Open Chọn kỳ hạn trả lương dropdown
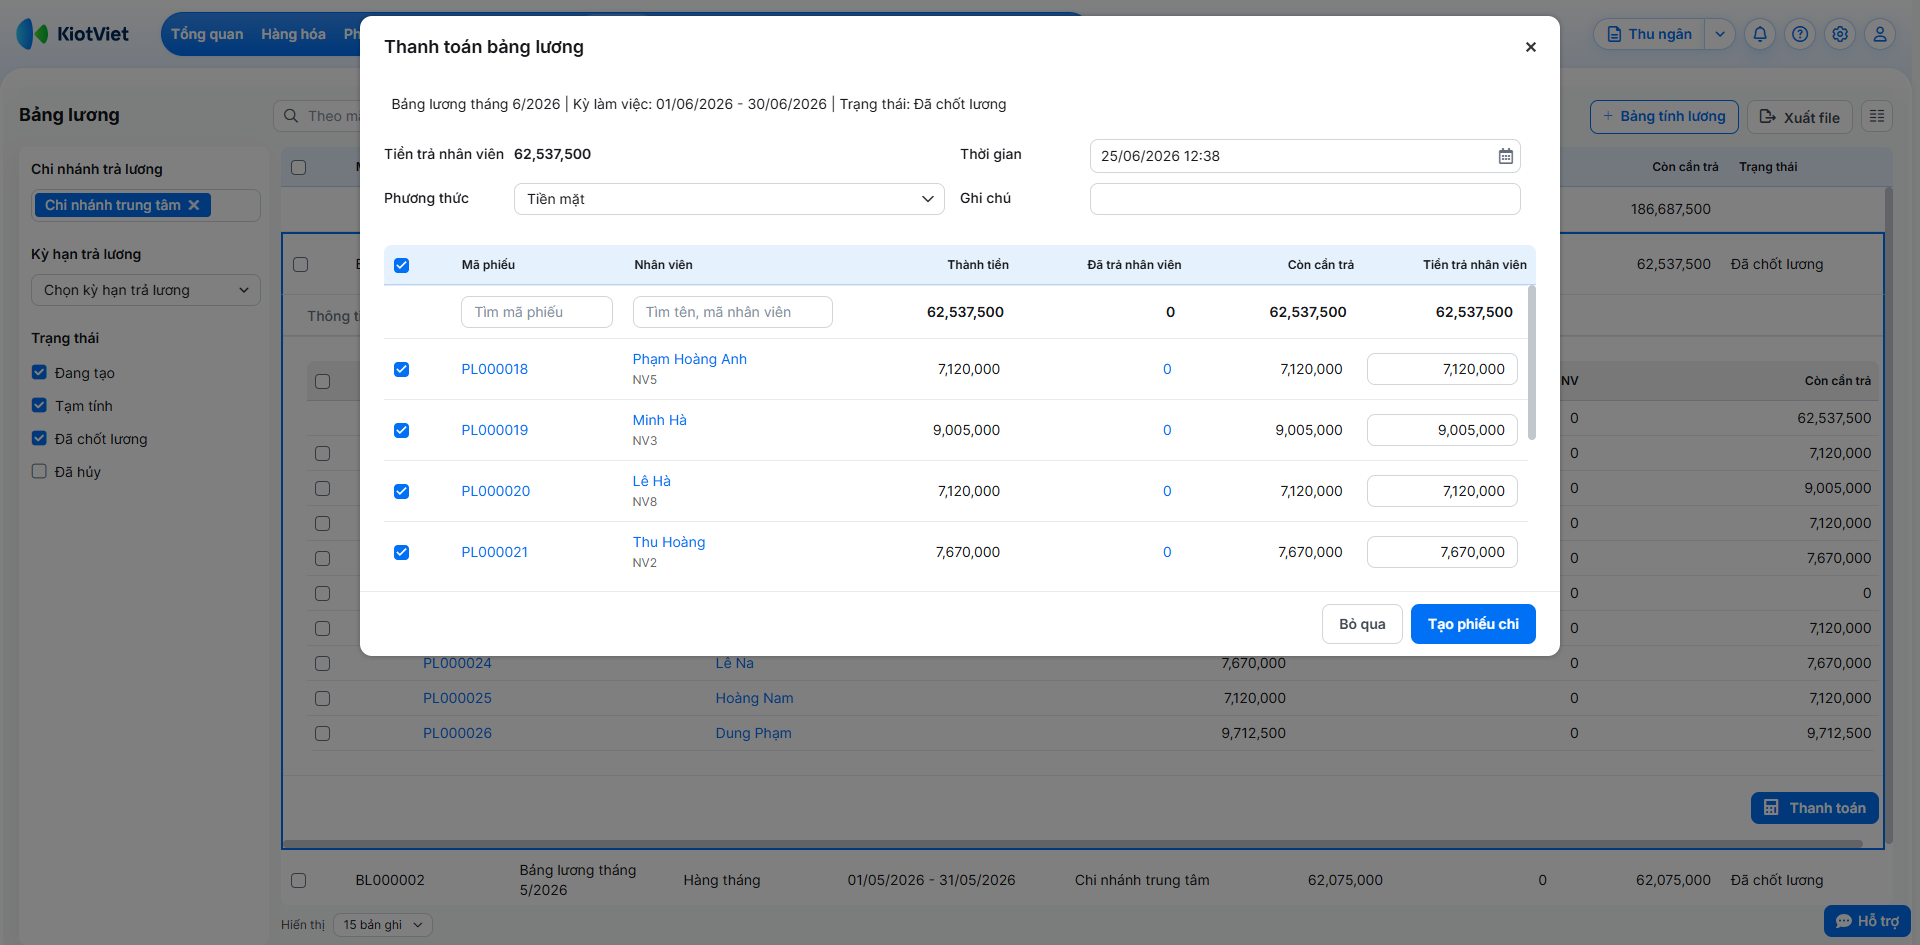Viewport: 1920px width, 945px height. click(146, 290)
